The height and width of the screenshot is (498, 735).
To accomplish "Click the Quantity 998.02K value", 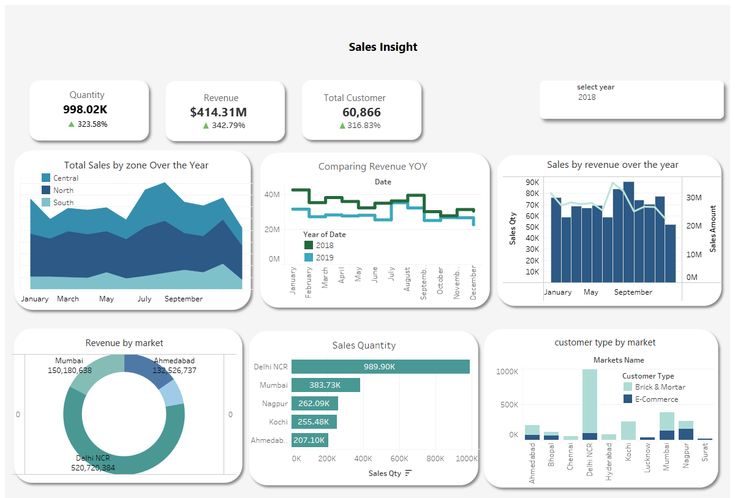I will [85, 109].
